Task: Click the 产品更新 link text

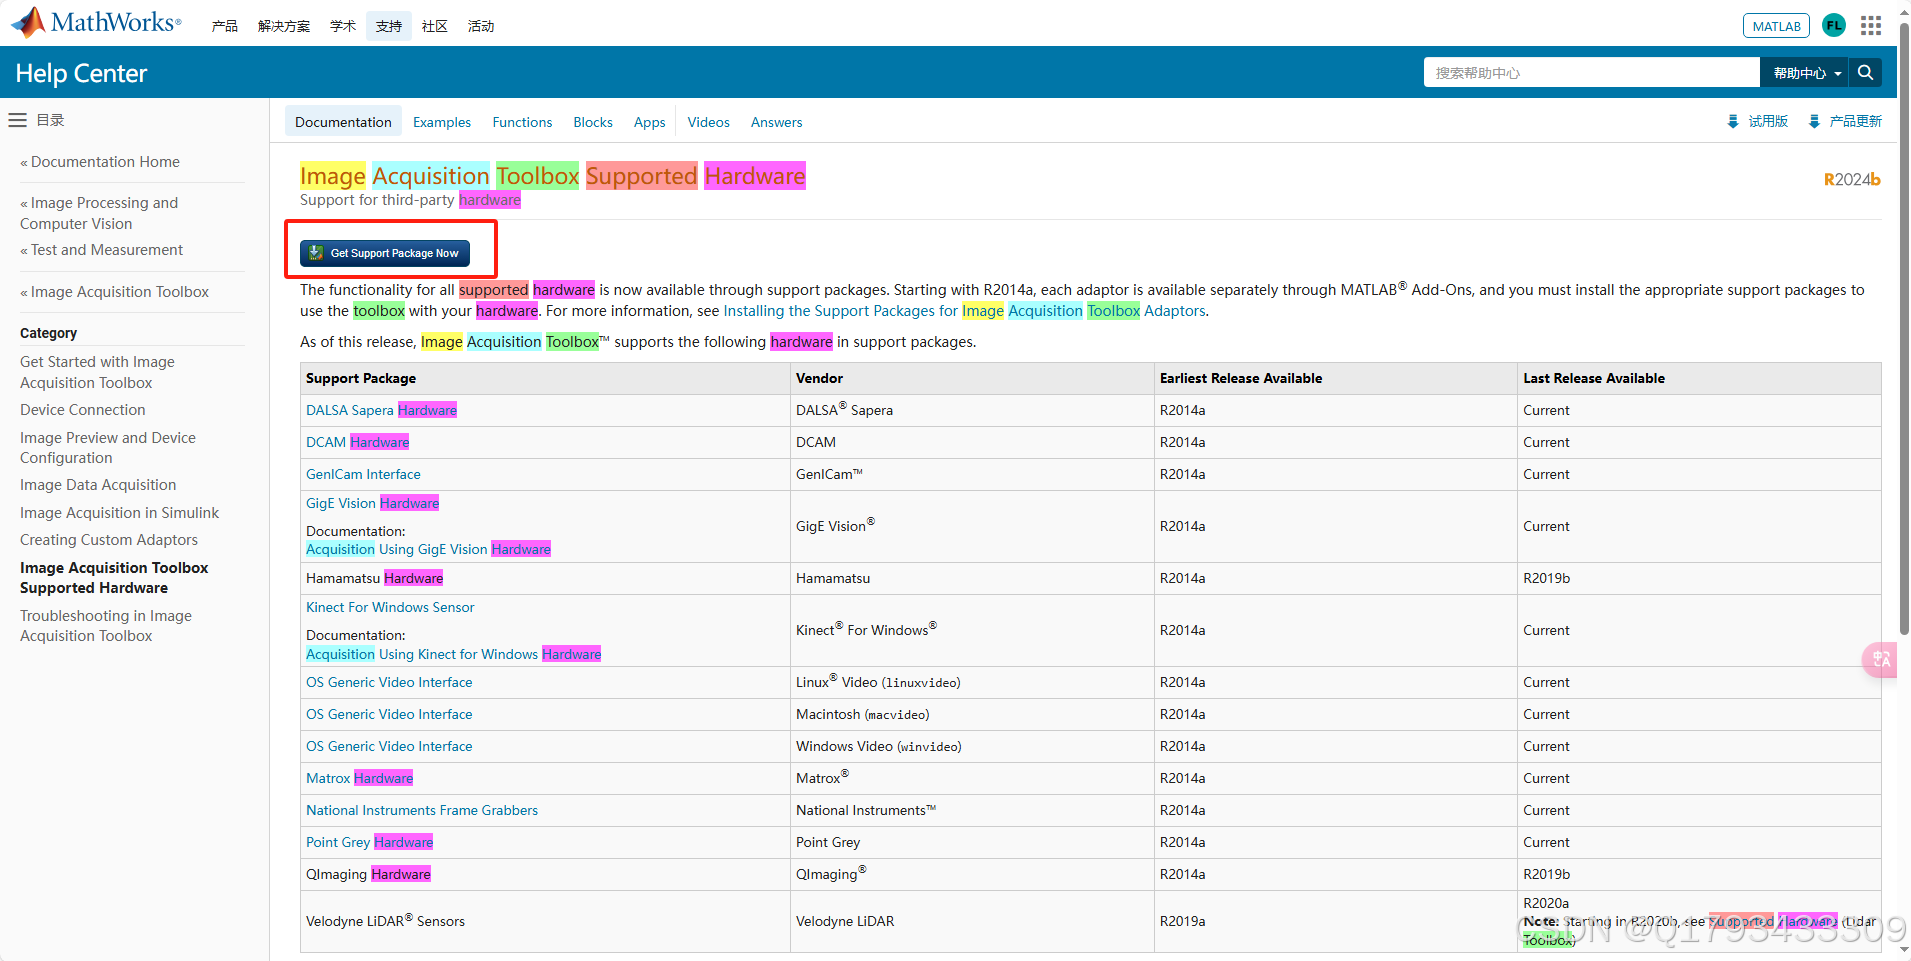Action: (x=1855, y=121)
